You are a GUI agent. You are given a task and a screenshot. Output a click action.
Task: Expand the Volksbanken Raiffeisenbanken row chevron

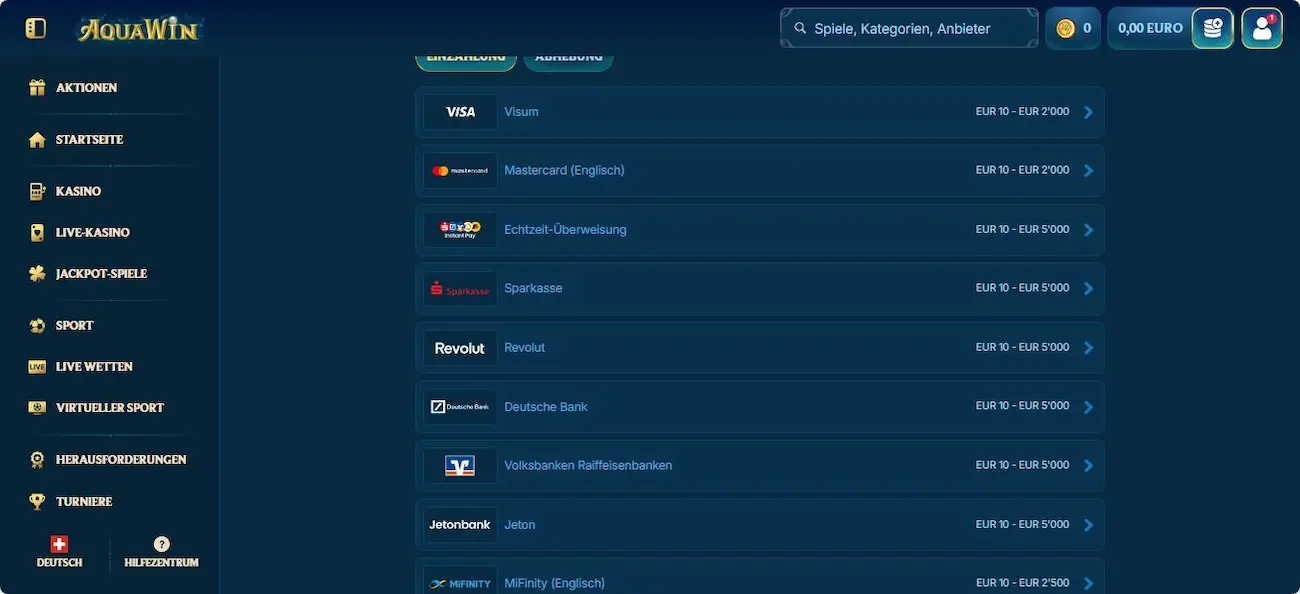pos(1089,466)
